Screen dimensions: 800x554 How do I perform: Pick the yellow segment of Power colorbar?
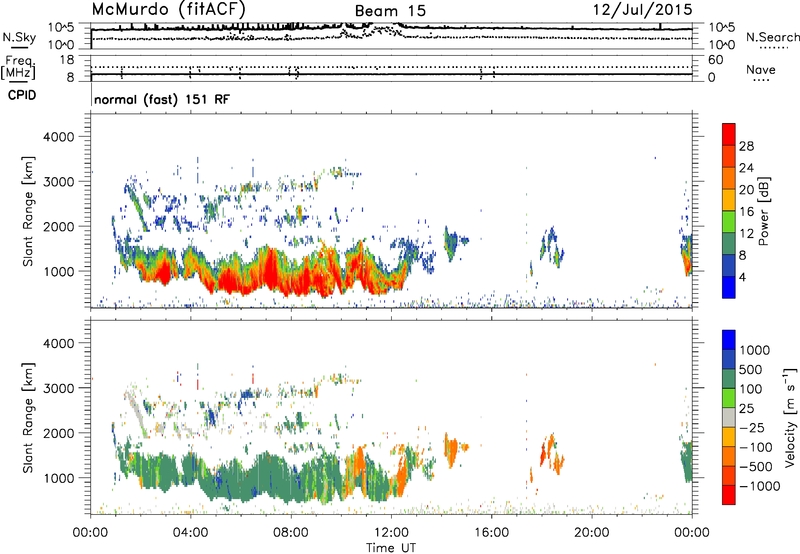(729, 200)
